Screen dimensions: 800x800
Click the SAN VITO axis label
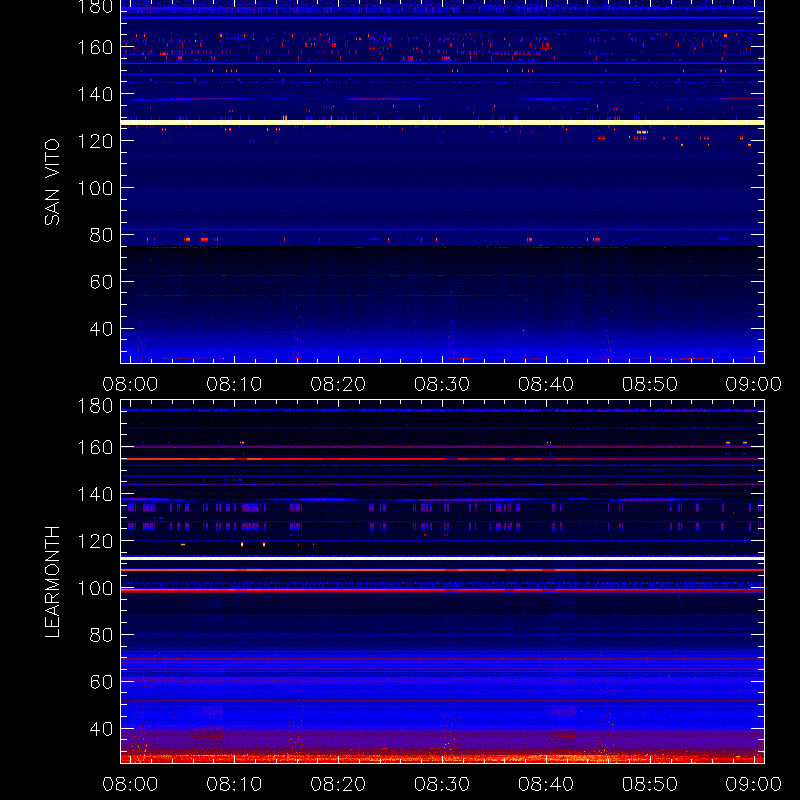click(x=52, y=182)
